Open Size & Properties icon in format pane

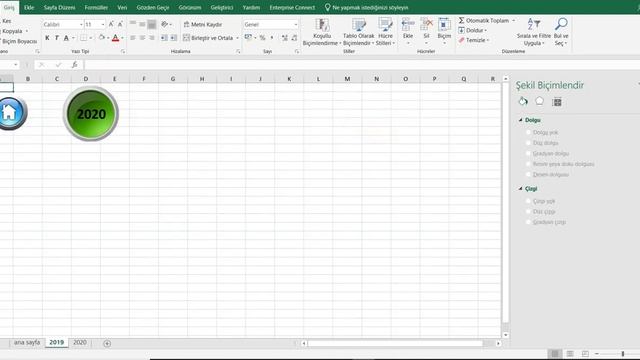(x=557, y=102)
